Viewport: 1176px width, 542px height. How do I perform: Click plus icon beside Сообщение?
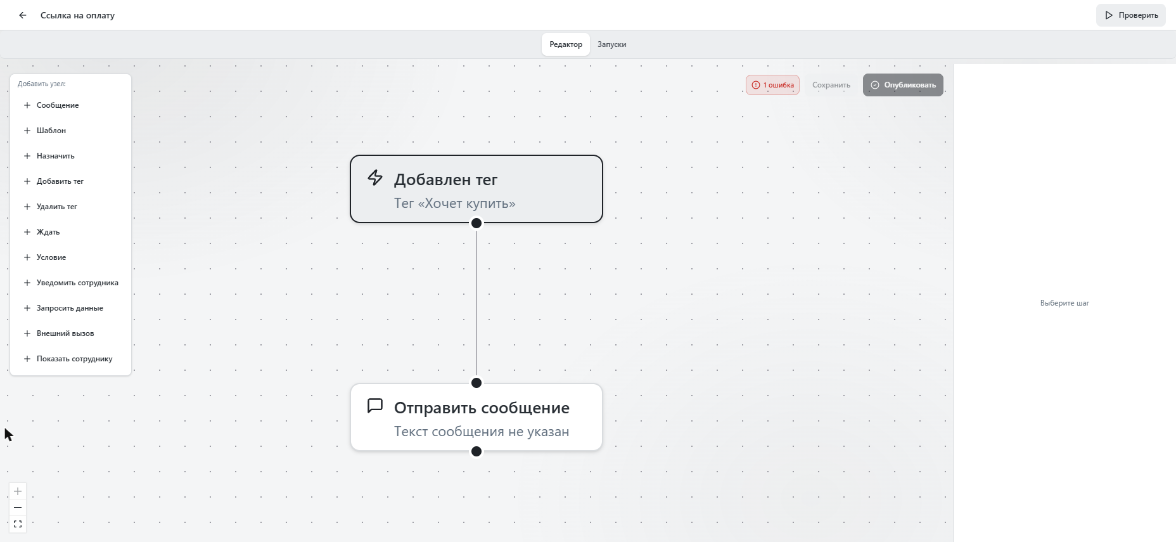pyautogui.click(x=27, y=106)
